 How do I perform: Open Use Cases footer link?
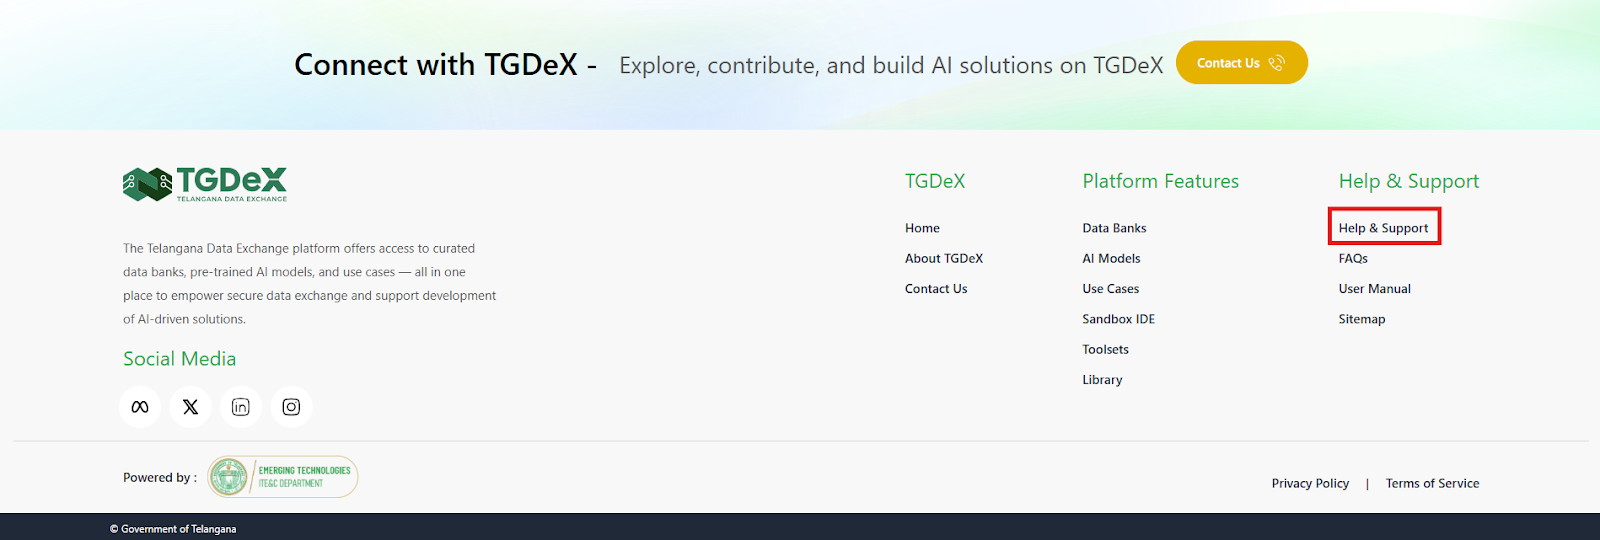click(1110, 289)
